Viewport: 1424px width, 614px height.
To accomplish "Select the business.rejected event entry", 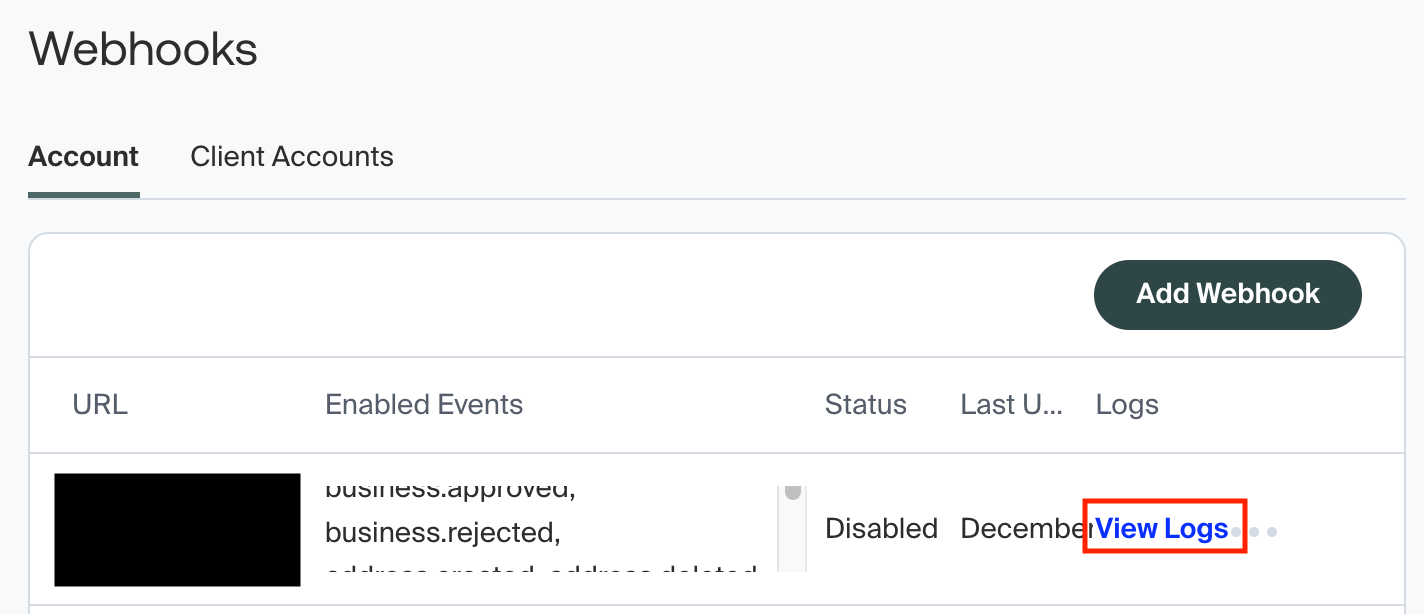I will (443, 532).
